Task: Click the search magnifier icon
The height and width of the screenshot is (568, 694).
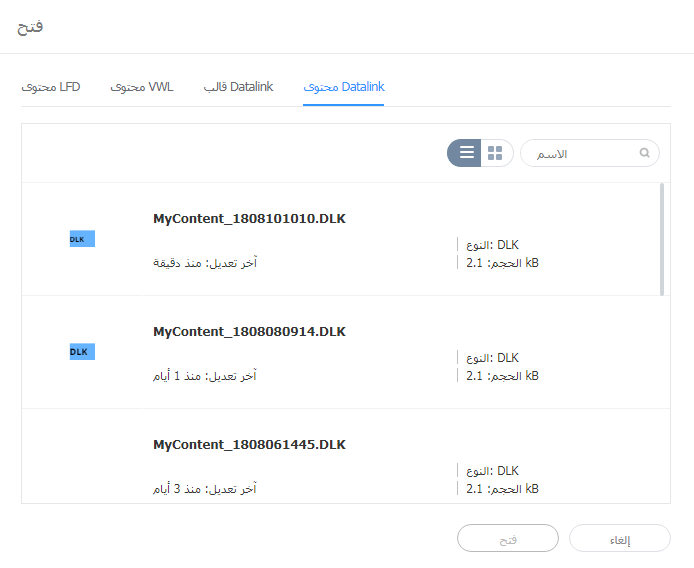Action: (x=645, y=153)
